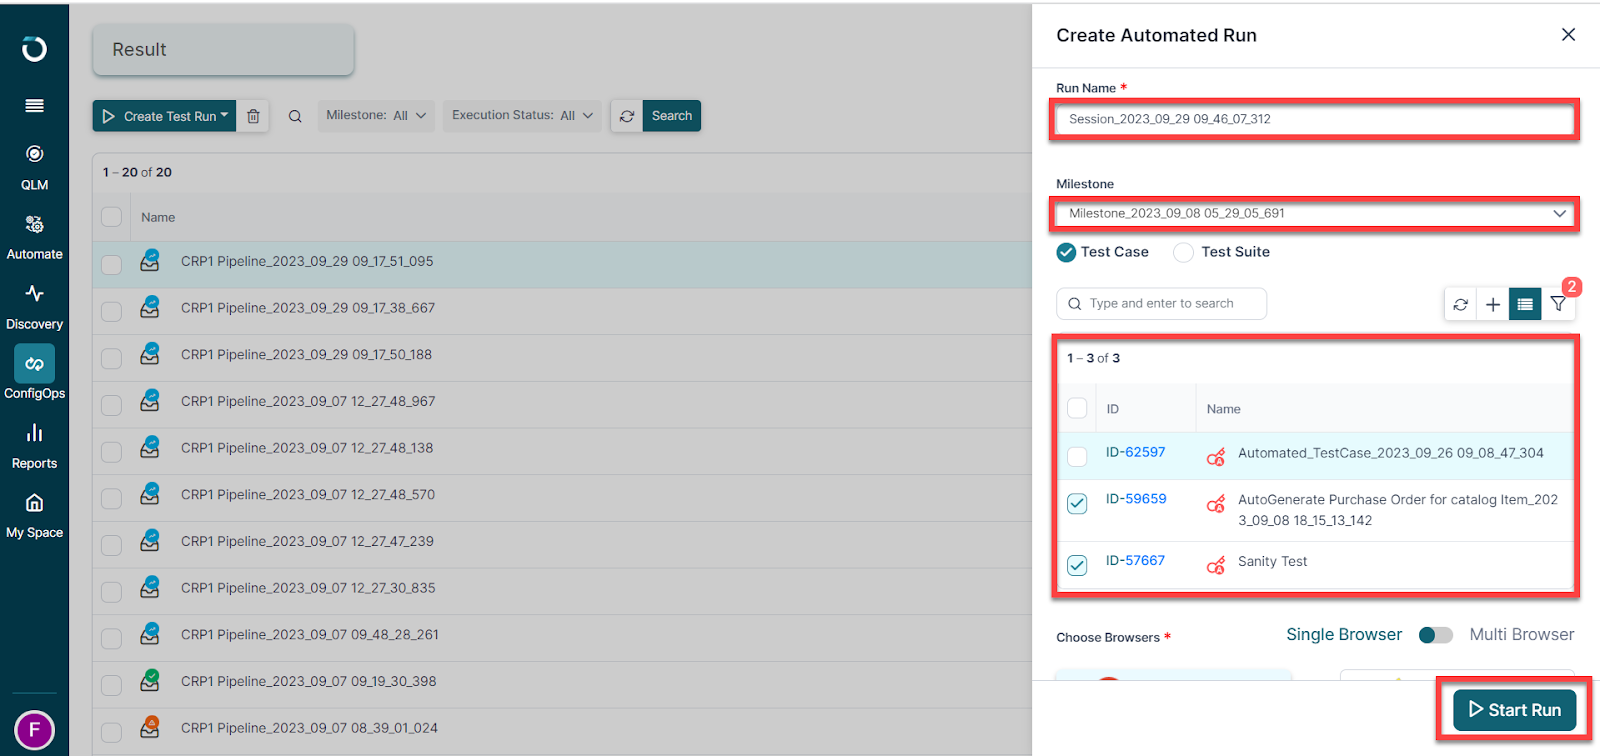Click the Search button
Viewport: 1600px width, 756px height.
tap(672, 116)
